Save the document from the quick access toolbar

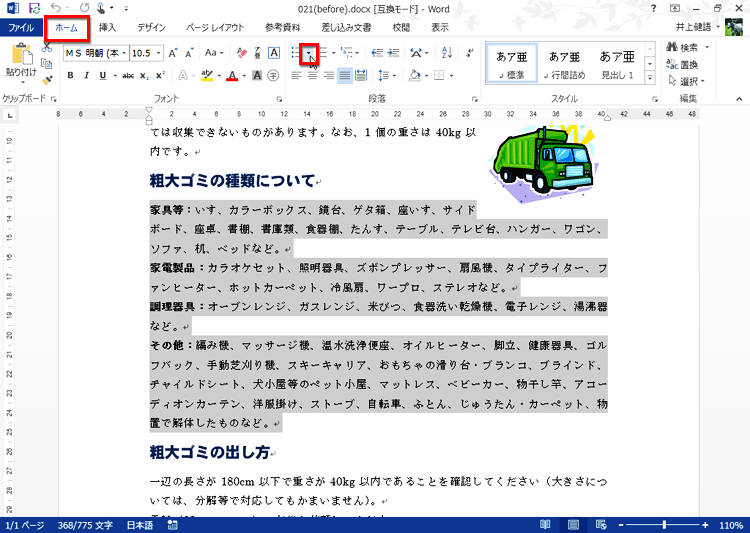click(x=34, y=9)
